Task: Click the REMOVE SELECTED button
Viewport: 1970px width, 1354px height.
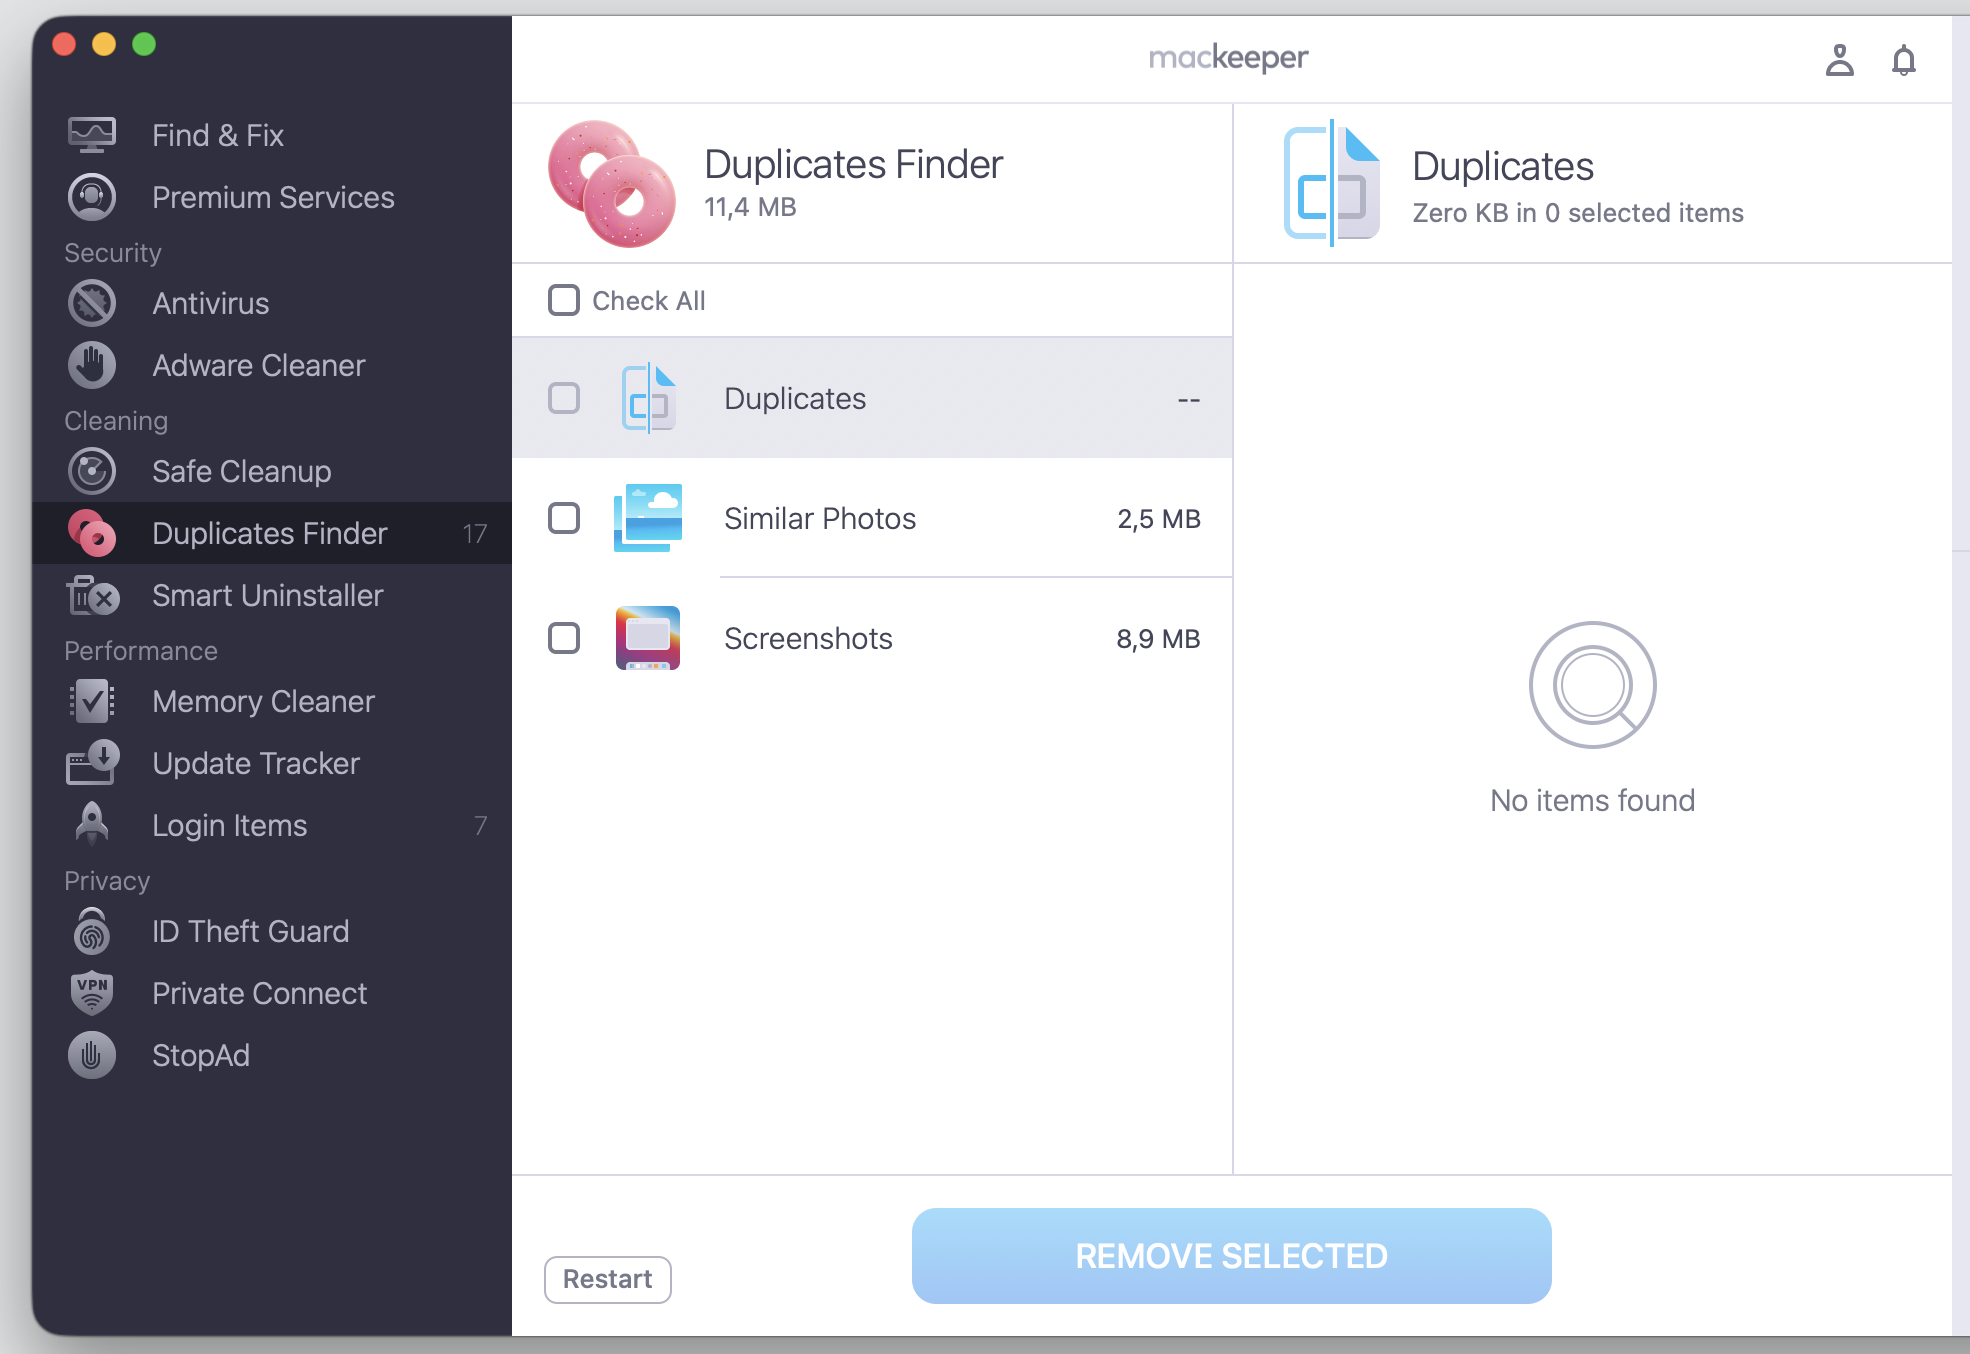Action: [x=1232, y=1256]
